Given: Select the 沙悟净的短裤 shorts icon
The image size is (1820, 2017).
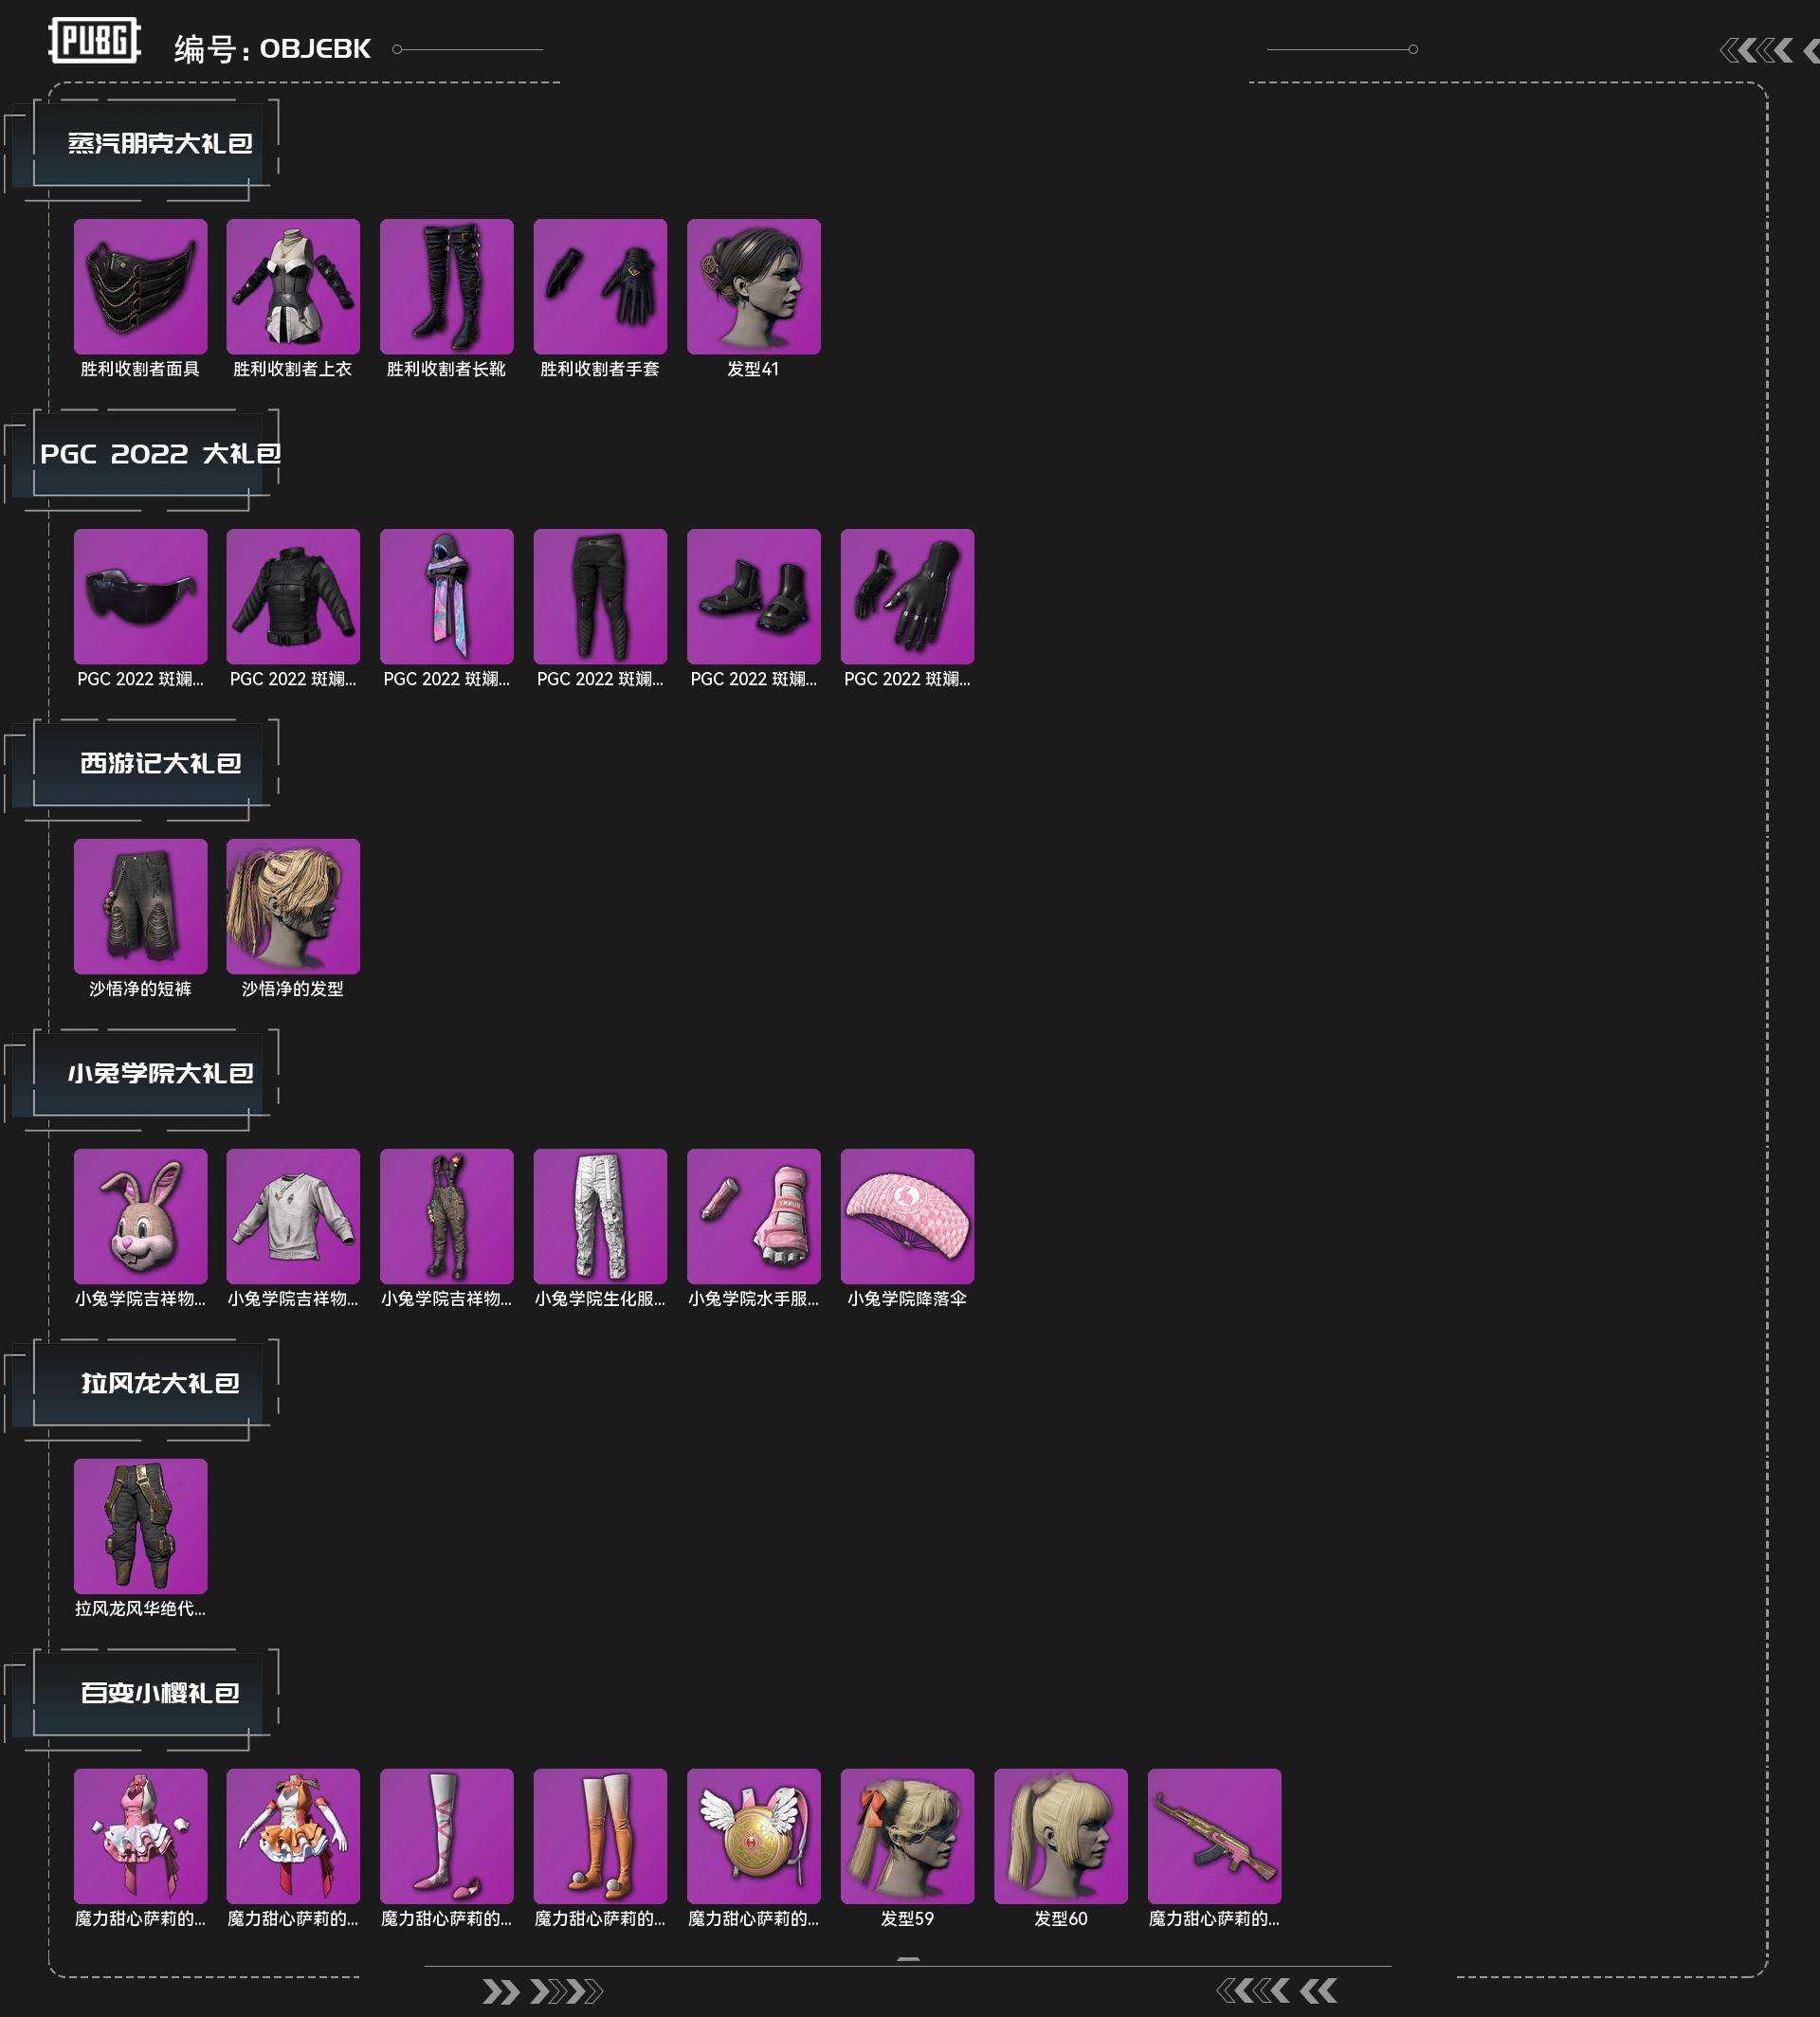Looking at the screenshot, I should coord(140,906).
